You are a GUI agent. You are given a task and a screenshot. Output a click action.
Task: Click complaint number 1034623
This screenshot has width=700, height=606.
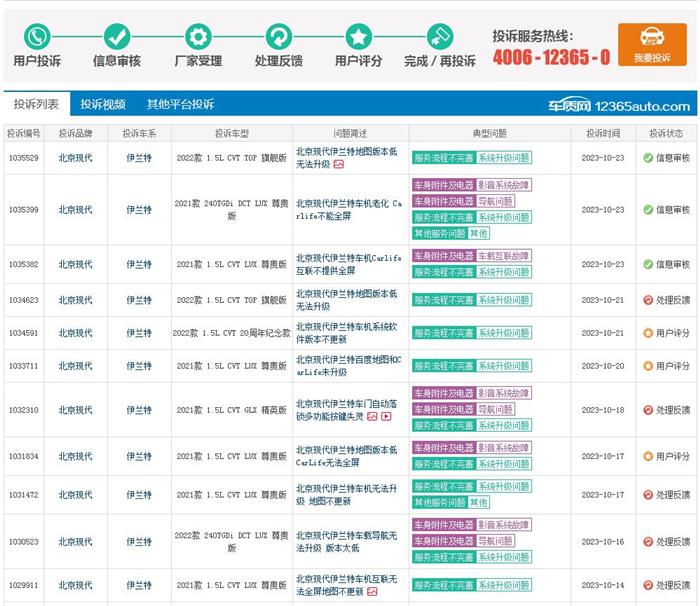(x=24, y=300)
